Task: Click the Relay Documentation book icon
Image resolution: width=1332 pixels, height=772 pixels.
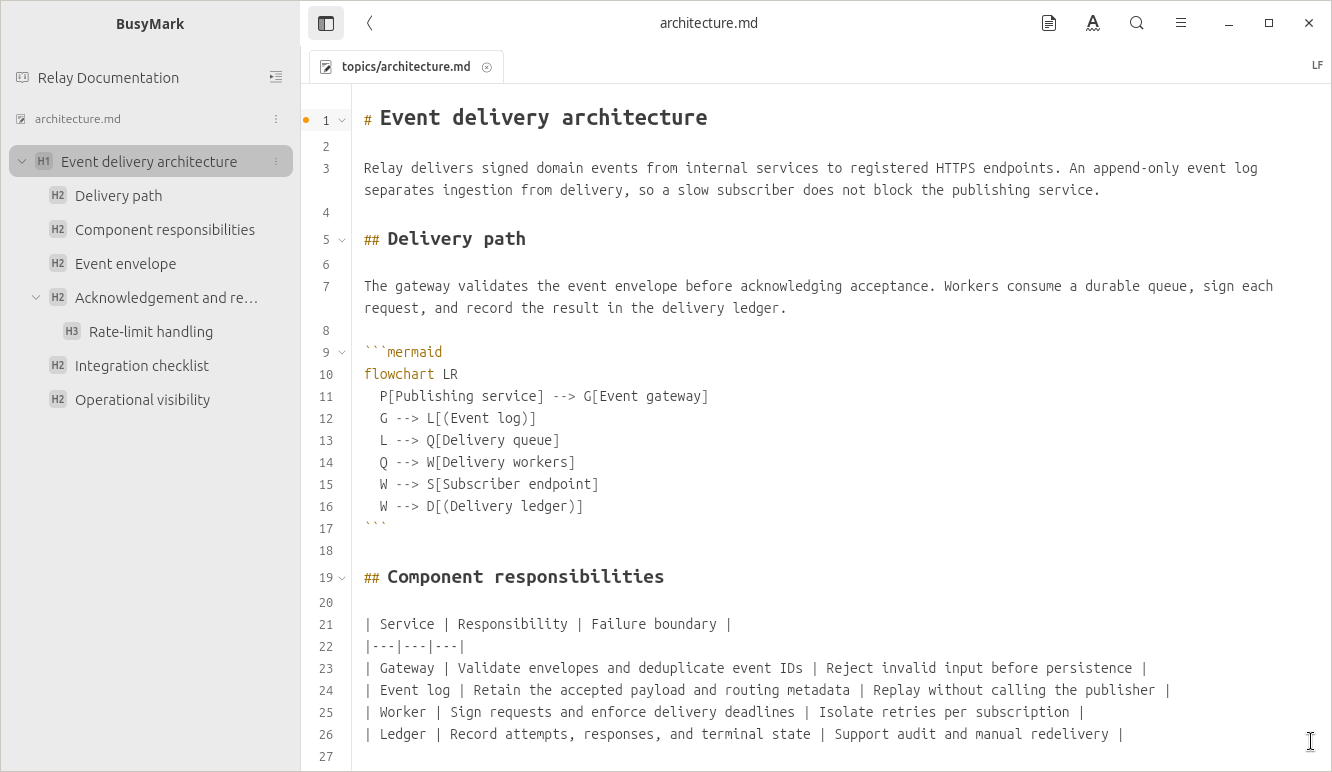Action: pos(22,77)
